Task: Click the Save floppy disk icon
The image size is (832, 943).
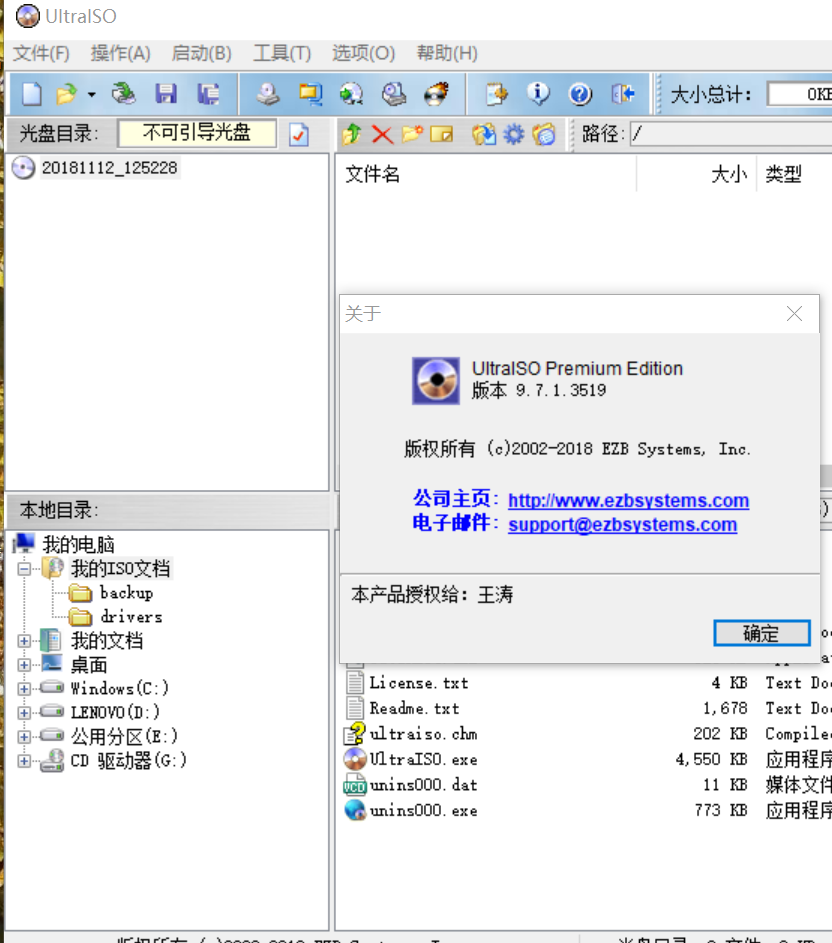Action: pos(165,94)
